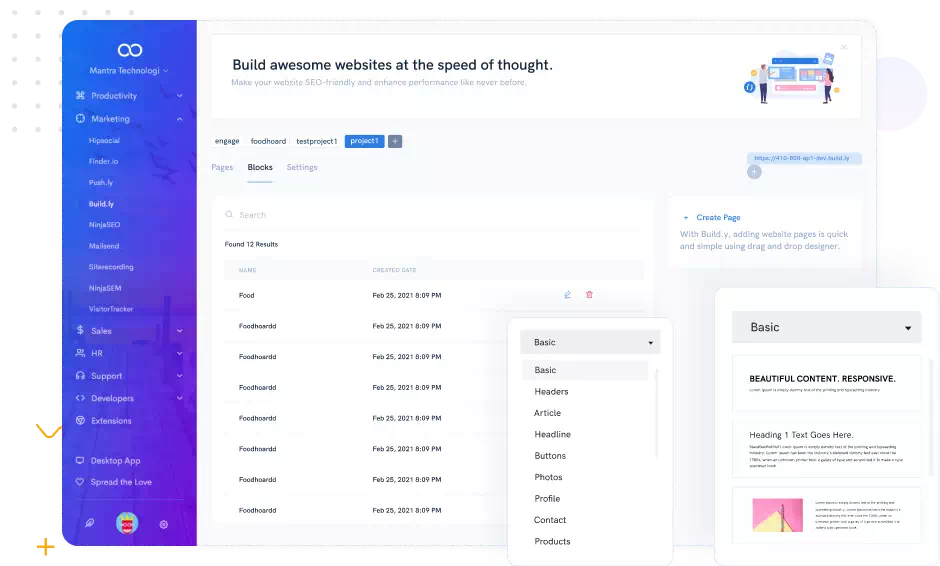This screenshot has height=566, width=940.
Task: Select the Heading 1 Text block thumbnail
Action: (826, 448)
